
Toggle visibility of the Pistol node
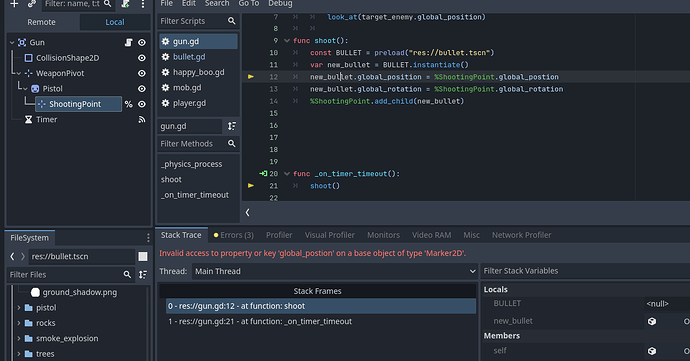point(142,88)
